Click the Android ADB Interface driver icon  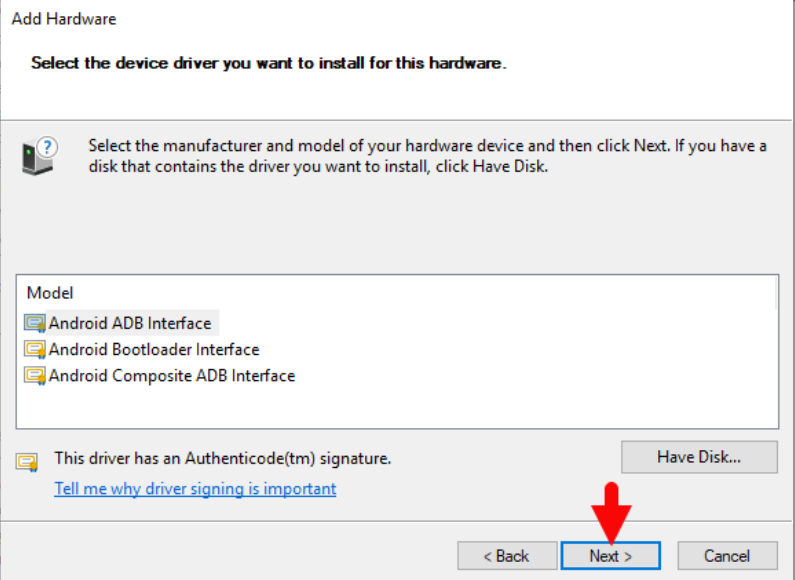point(35,323)
